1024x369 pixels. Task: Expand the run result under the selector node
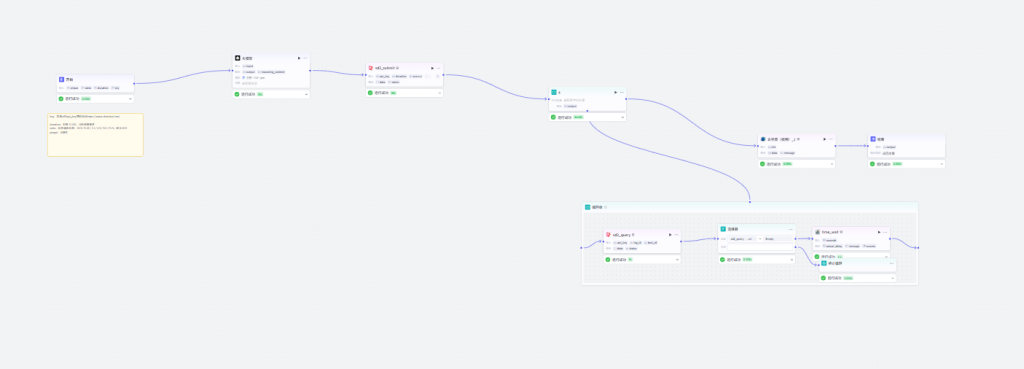791,259
